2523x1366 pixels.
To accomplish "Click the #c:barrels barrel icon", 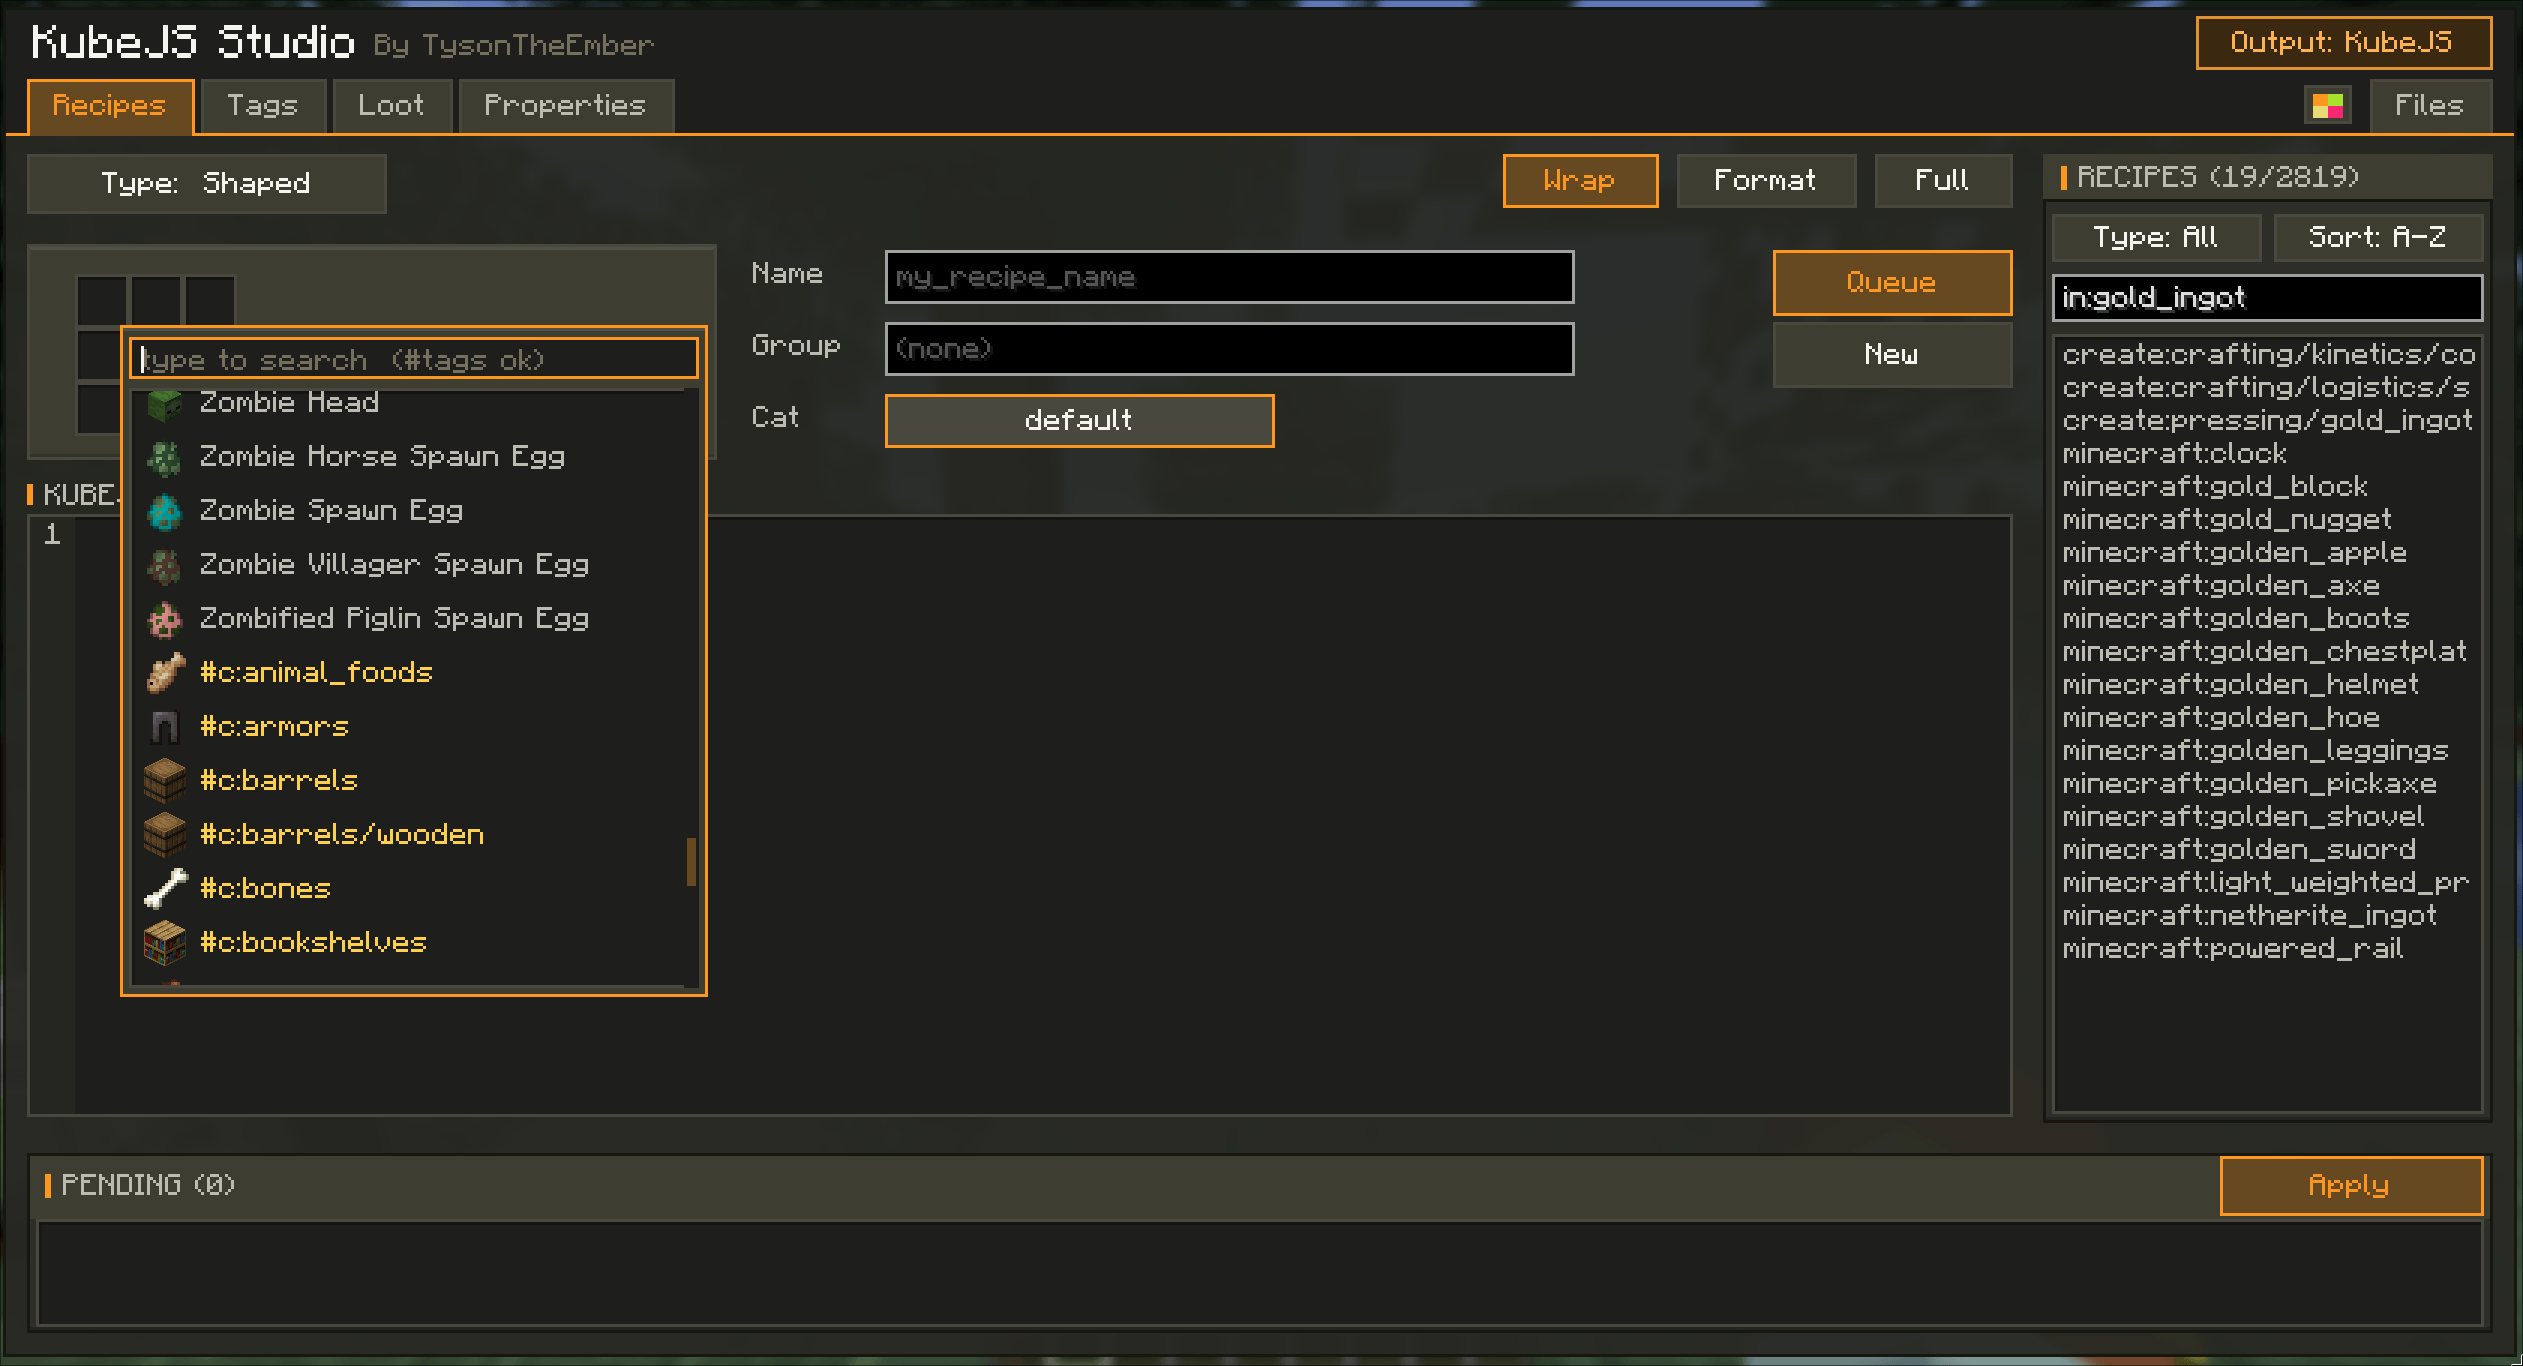I will [x=165, y=781].
